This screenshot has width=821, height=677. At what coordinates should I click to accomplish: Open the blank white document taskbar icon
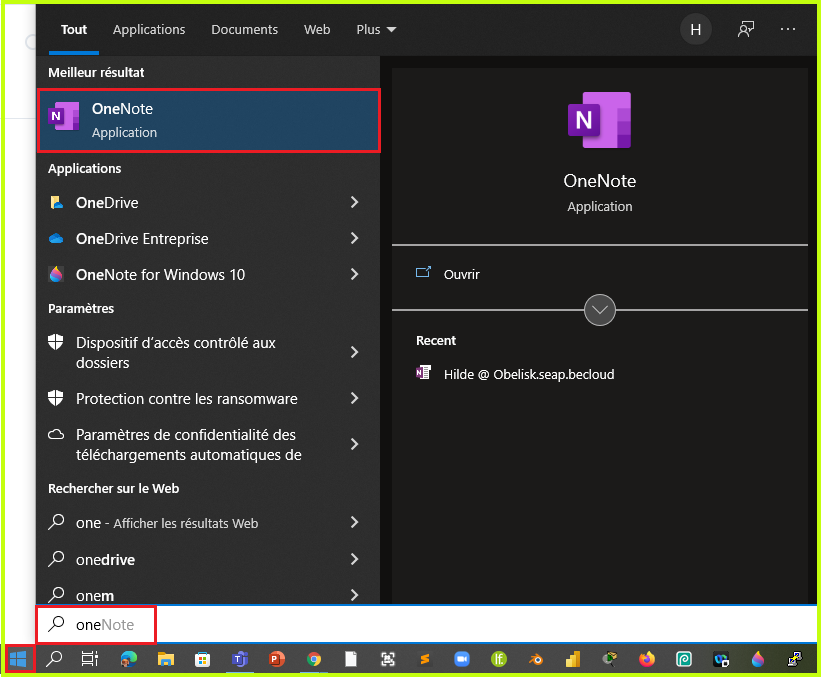[351, 659]
